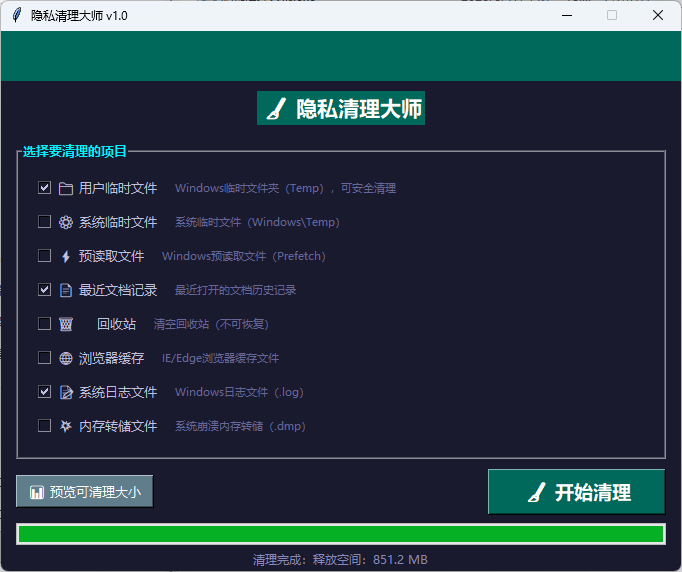This screenshot has width=682, height=572.
Task: Click the broom icon in the 隐私清理大师 header
Action: (276, 108)
